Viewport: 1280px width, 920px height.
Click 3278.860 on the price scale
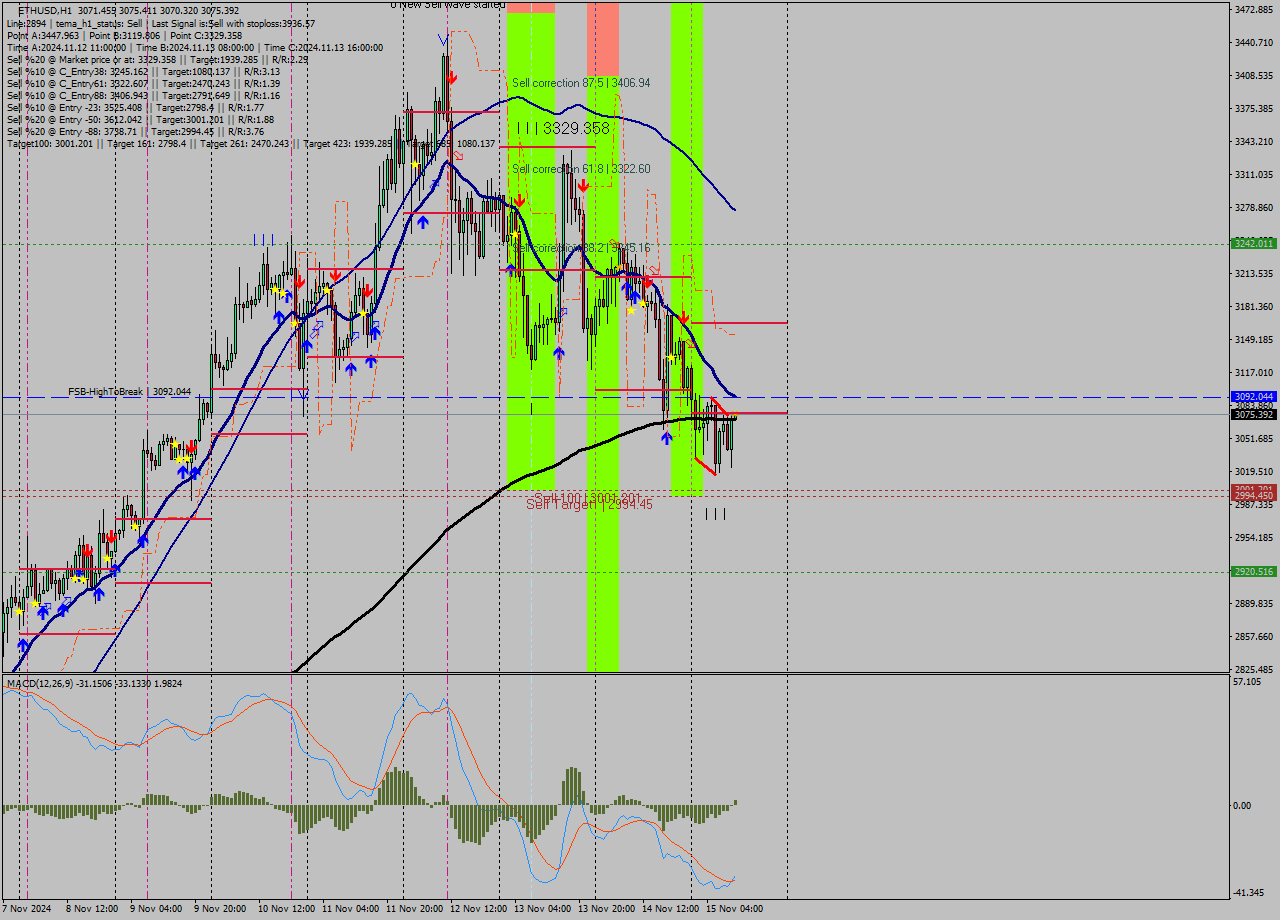click(x=1254, y=208)
